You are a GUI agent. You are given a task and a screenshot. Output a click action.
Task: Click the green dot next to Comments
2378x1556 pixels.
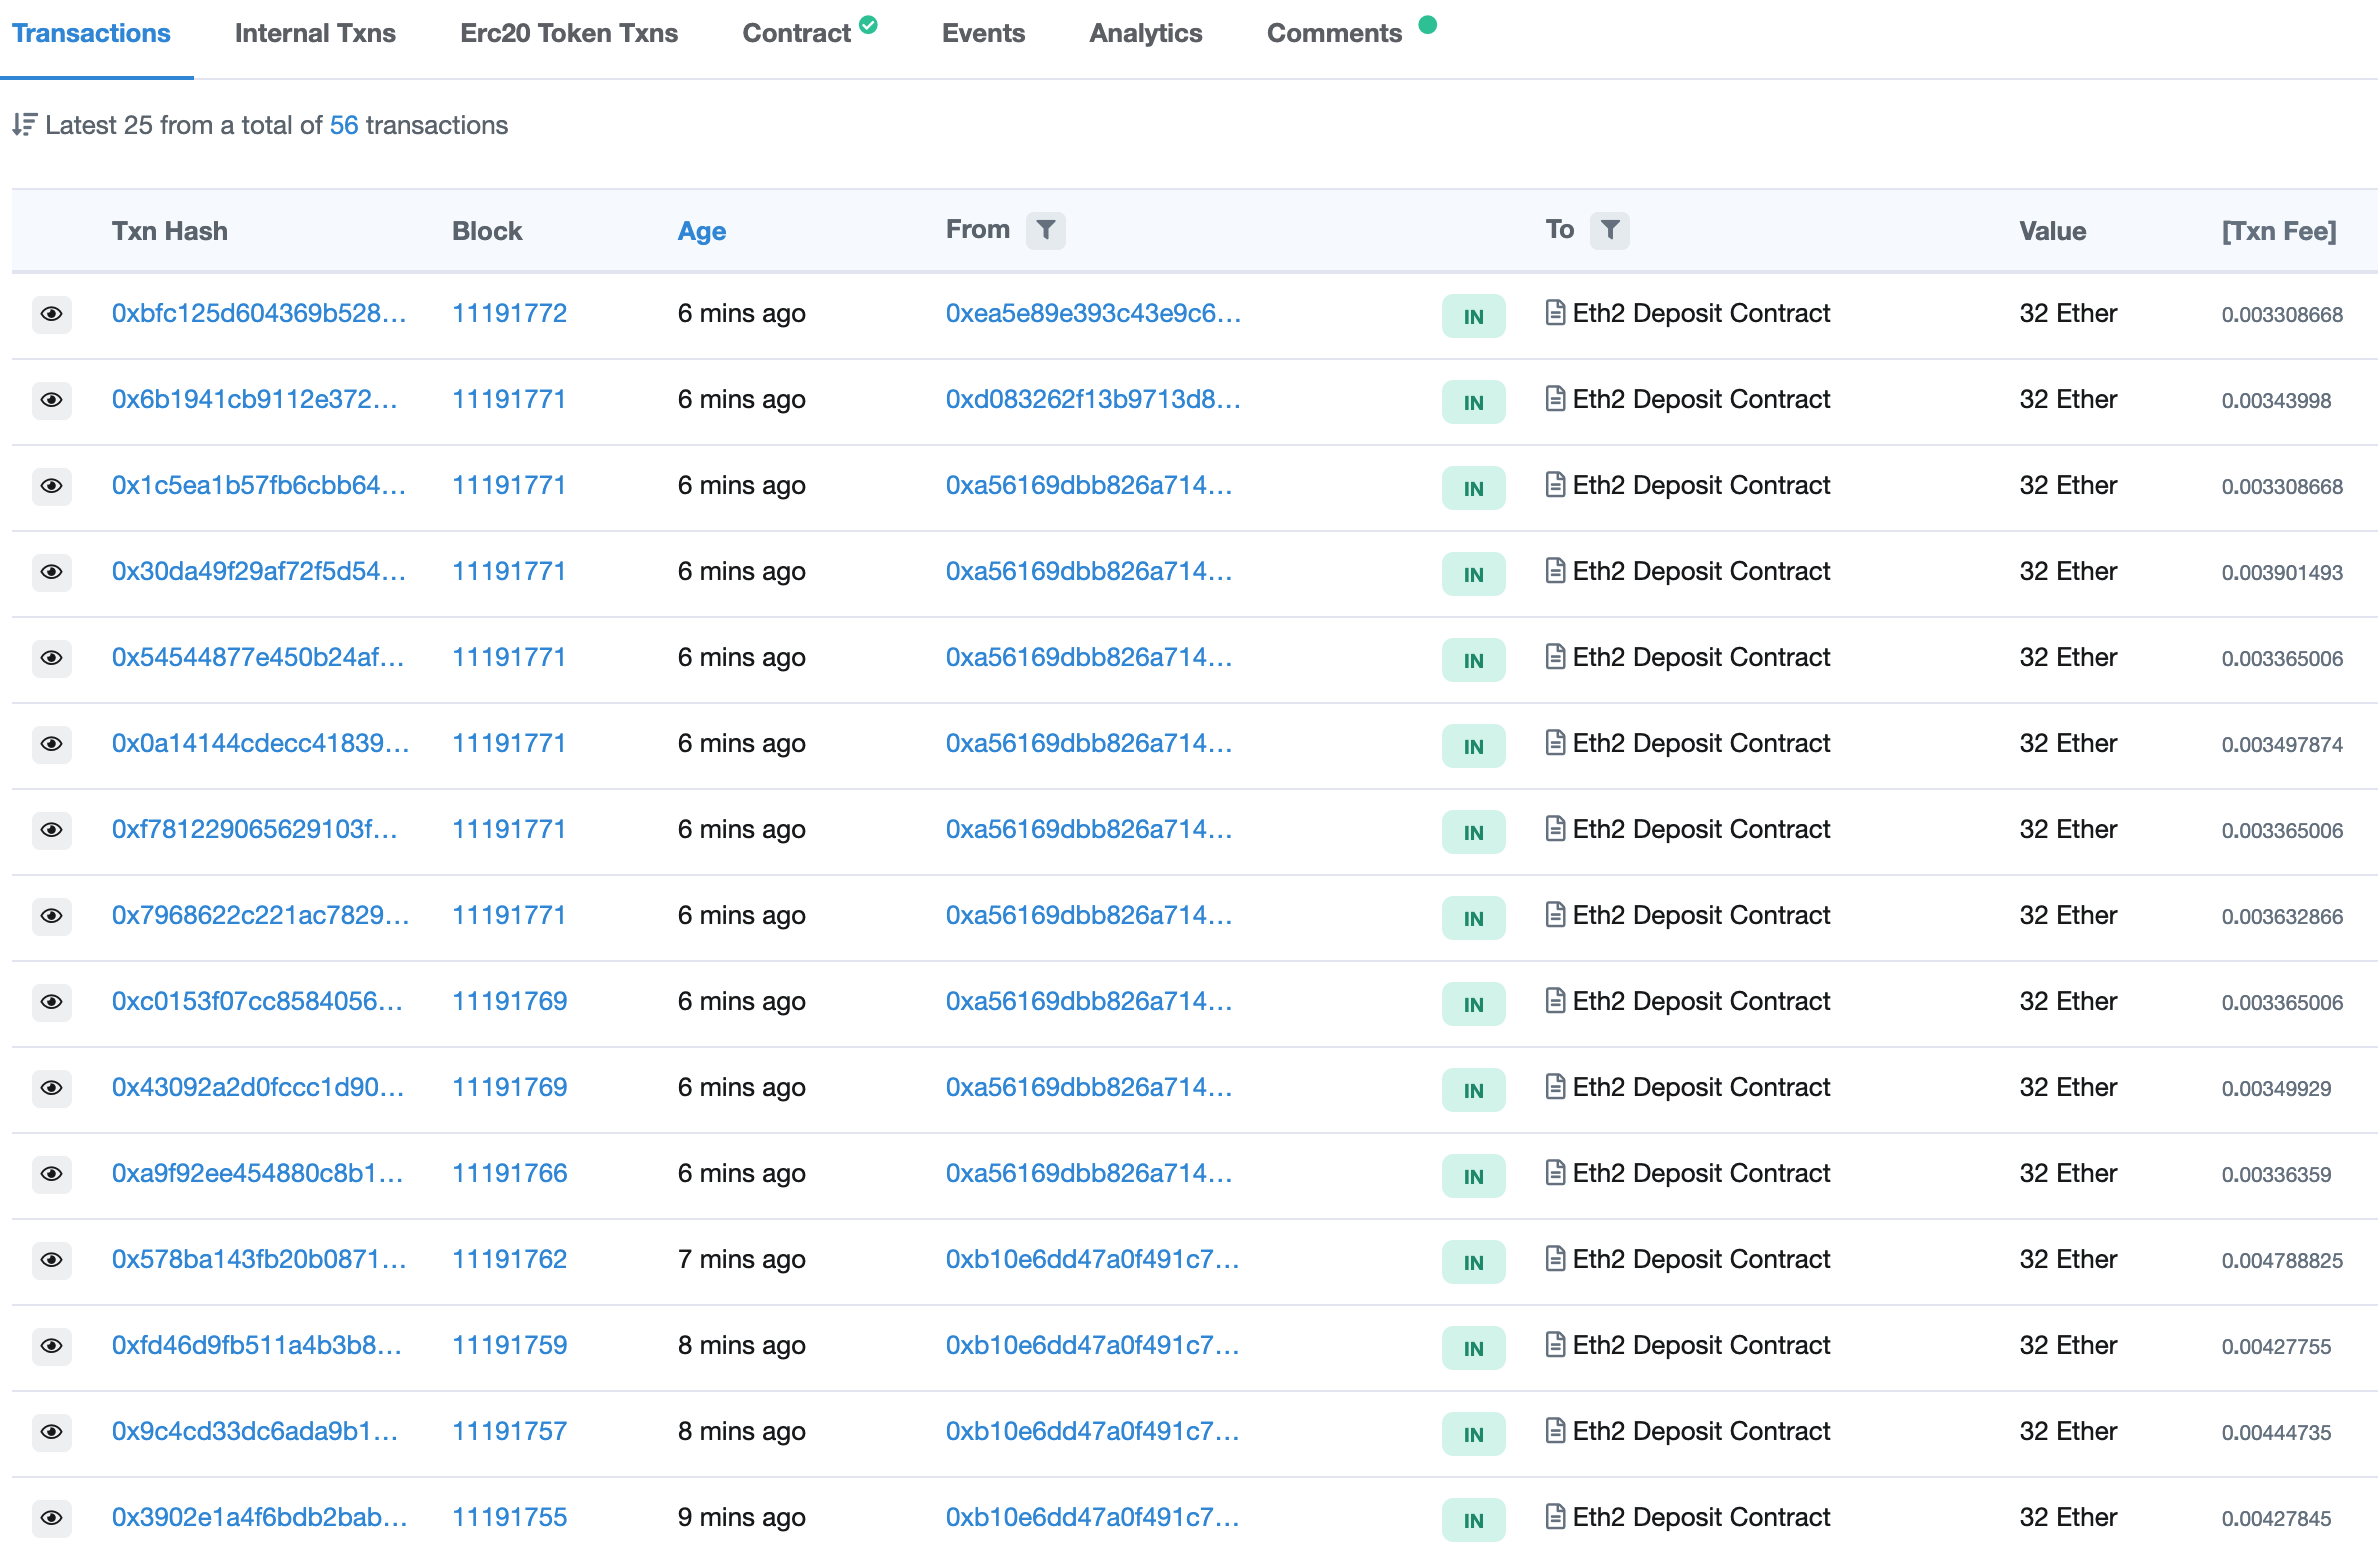coord(1428,25)
